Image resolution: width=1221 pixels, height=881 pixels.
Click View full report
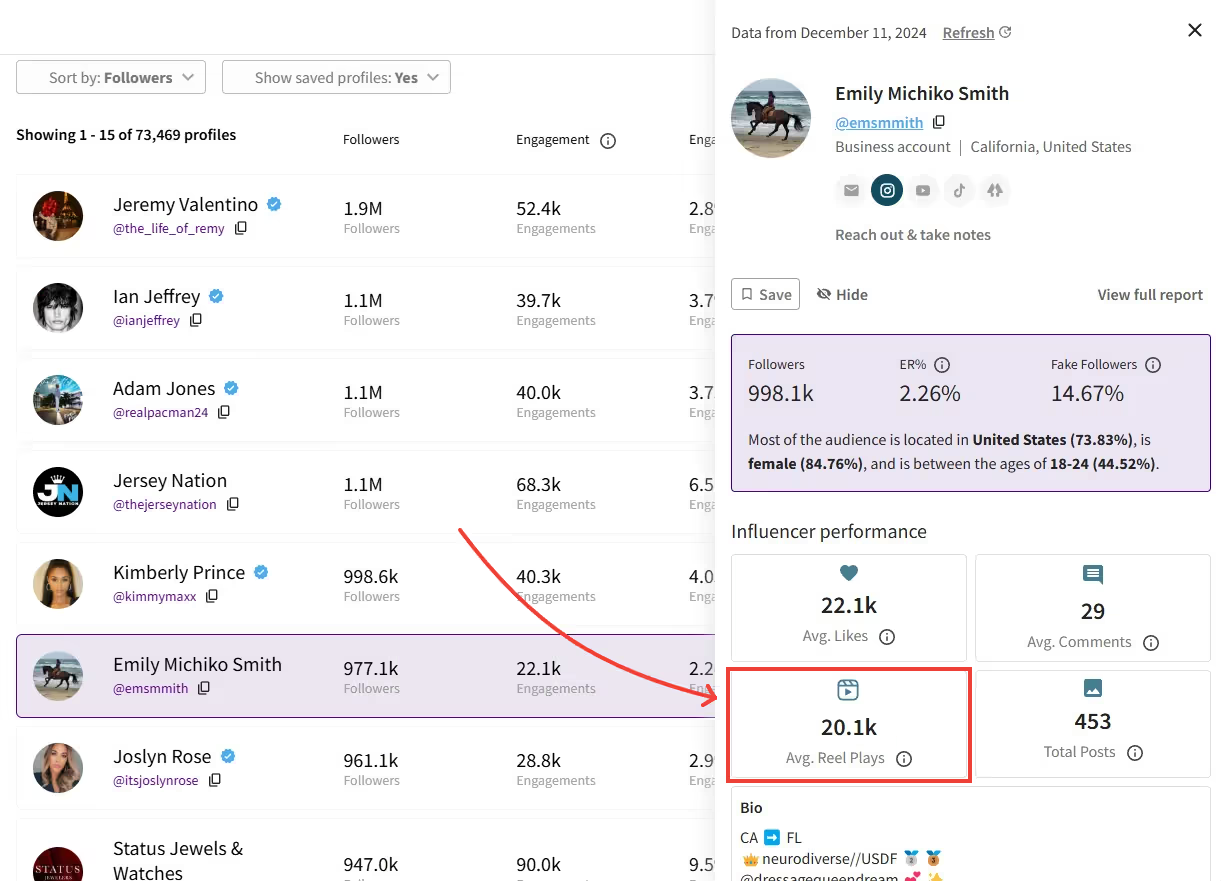pos(1150,294)
